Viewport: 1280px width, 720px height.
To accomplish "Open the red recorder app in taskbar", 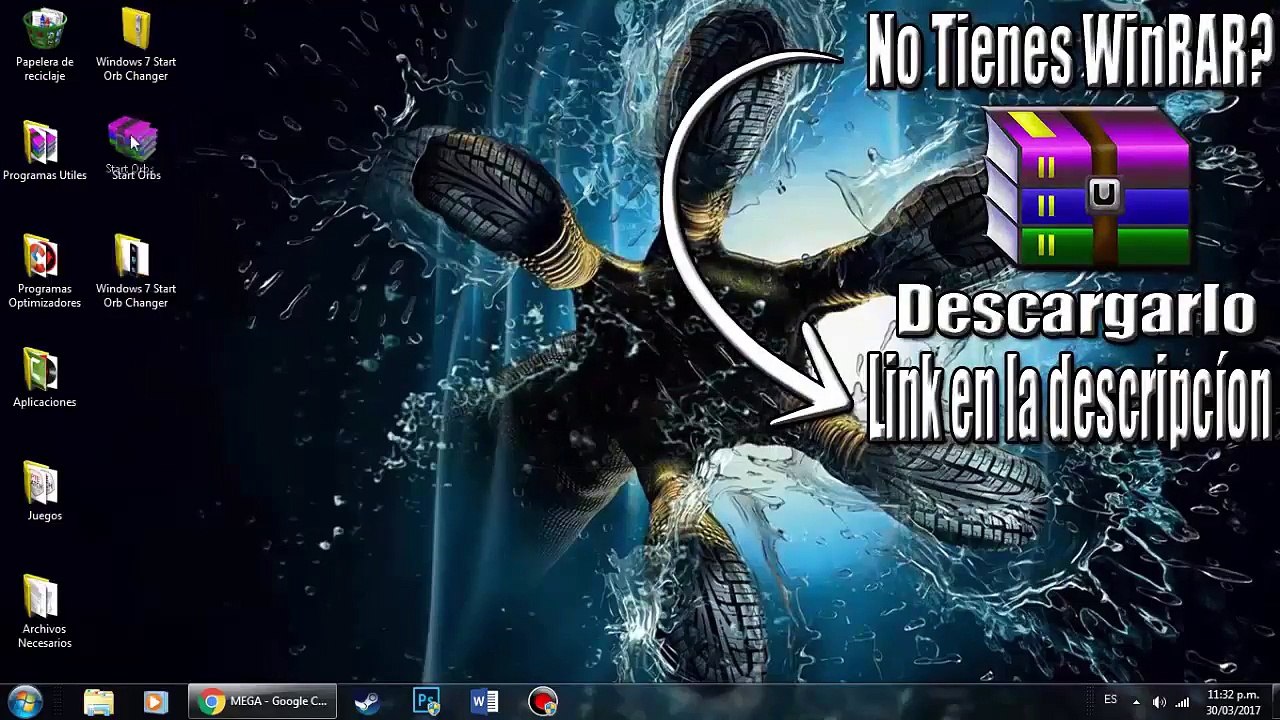I will click(x=543, y=702).
